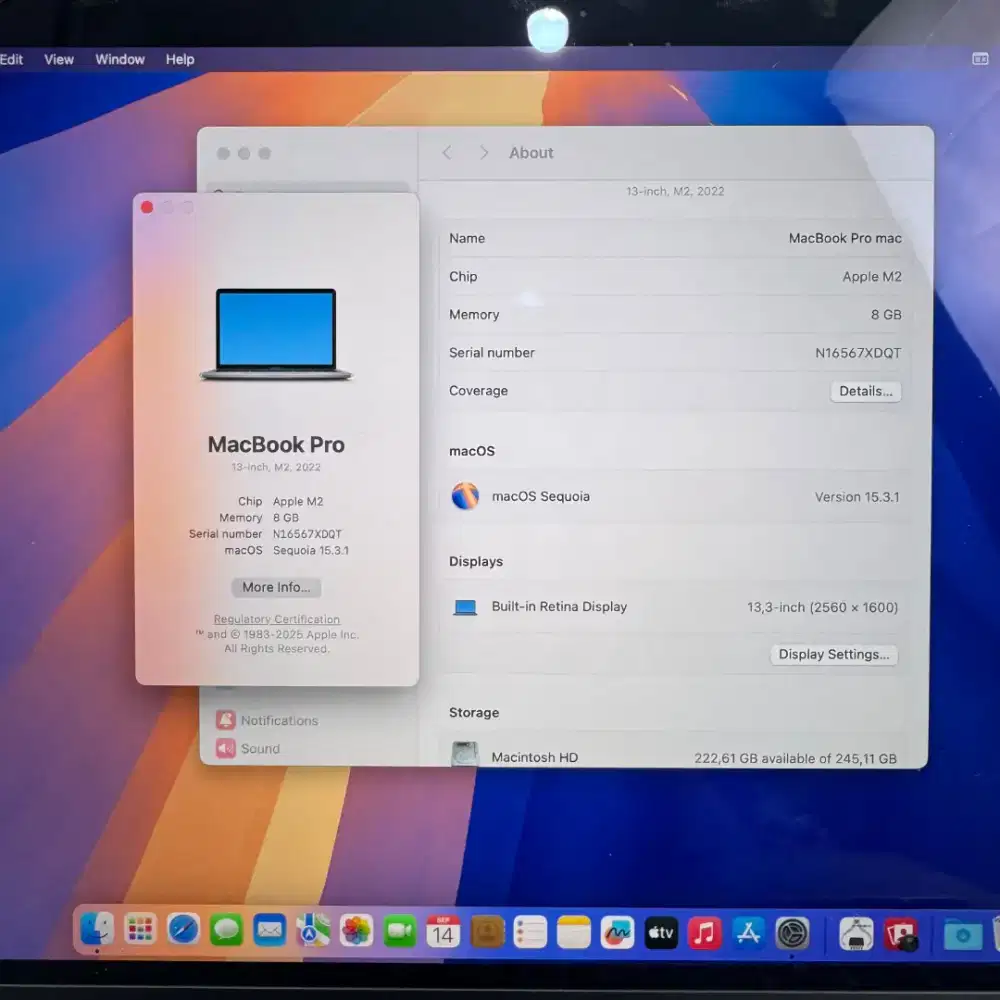The width and height of the screenshot is (1000, 1000).
Task: Open the Notes app in the dock
Action: pos(574,933)
